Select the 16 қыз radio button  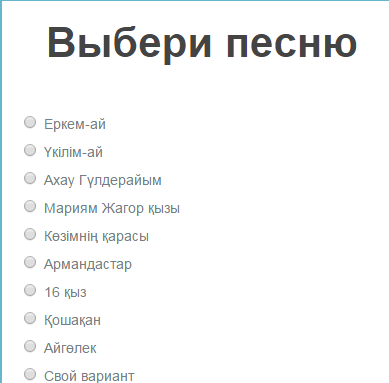point(30,290)
